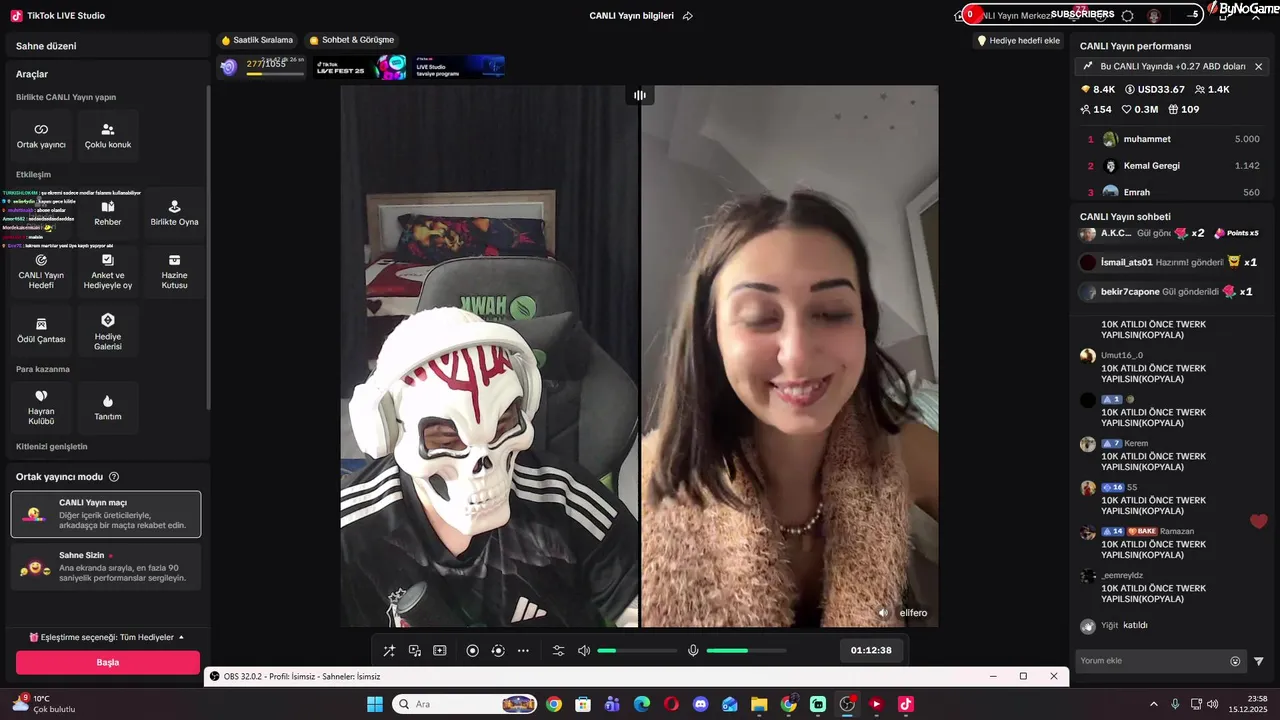Open the audio mixer settings icon
Screen dimensions: 1280x720
[559, 651]
